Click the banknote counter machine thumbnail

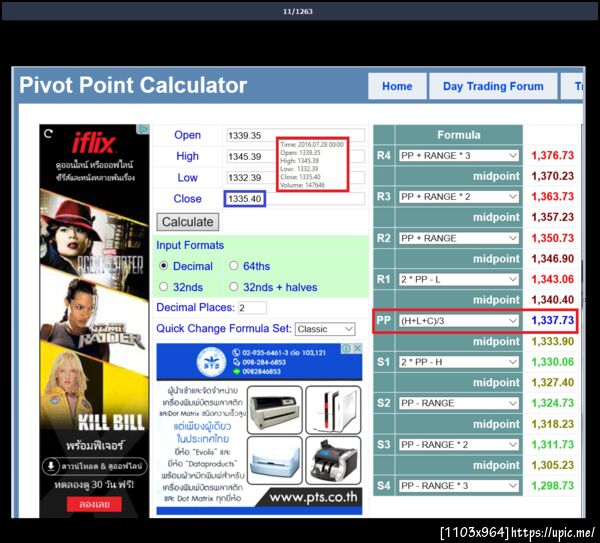(x=333, y=460)
